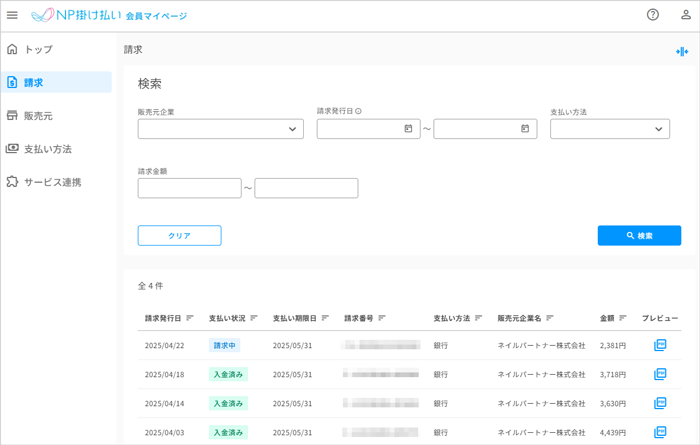Sort by the 請求発行日 column sort icon
The image size is (700, 445).
coord(190,318)
